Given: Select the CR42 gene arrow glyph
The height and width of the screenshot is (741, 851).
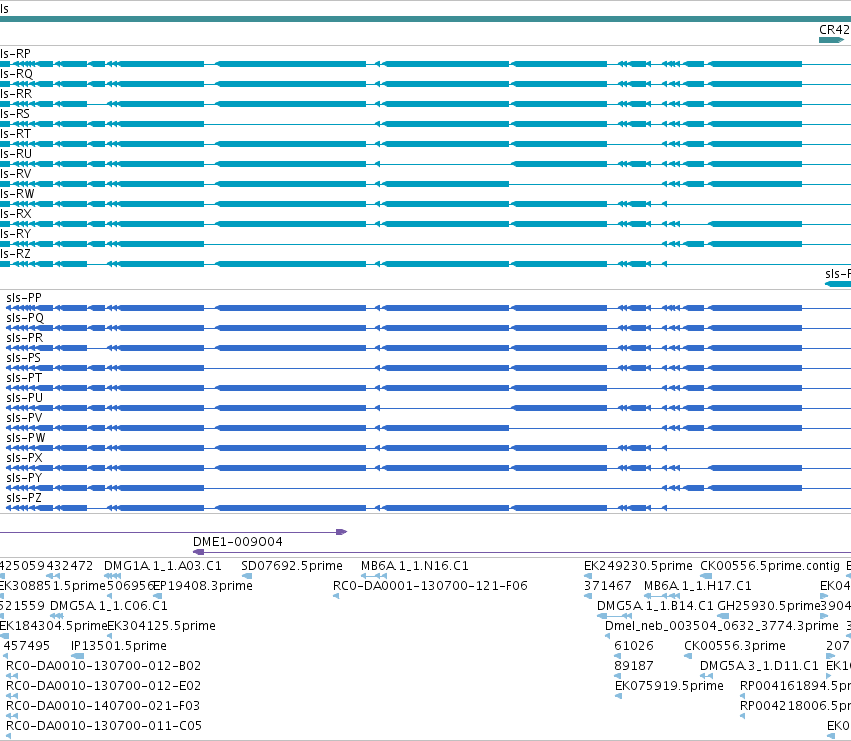Looking at the screenshot, I should click(x=831, y=40).
